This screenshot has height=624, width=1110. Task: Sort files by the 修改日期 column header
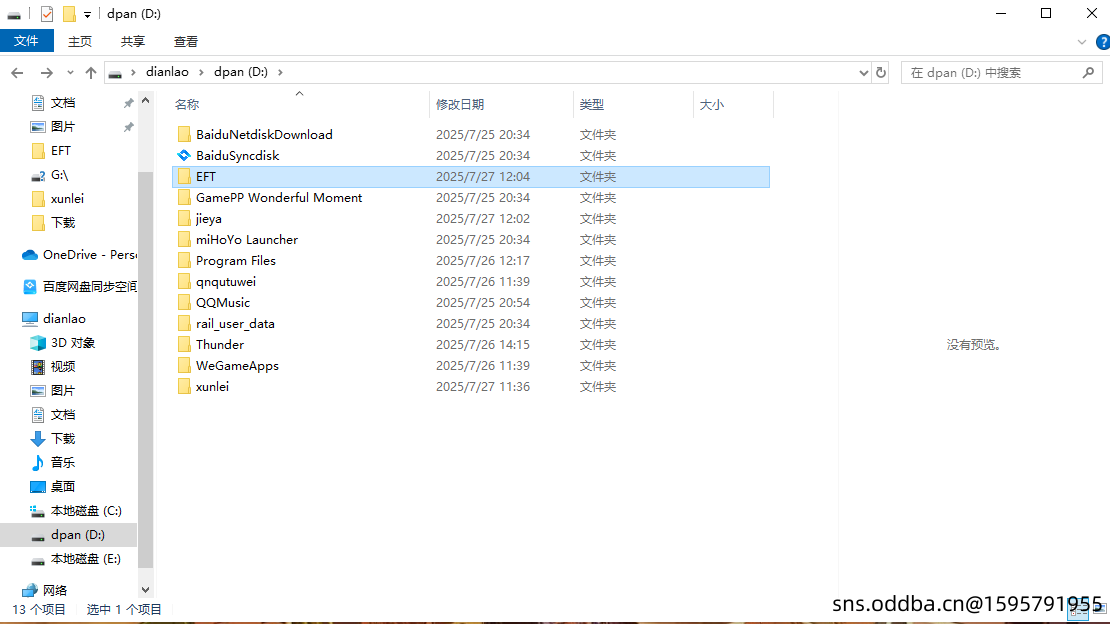pos(501,105)
